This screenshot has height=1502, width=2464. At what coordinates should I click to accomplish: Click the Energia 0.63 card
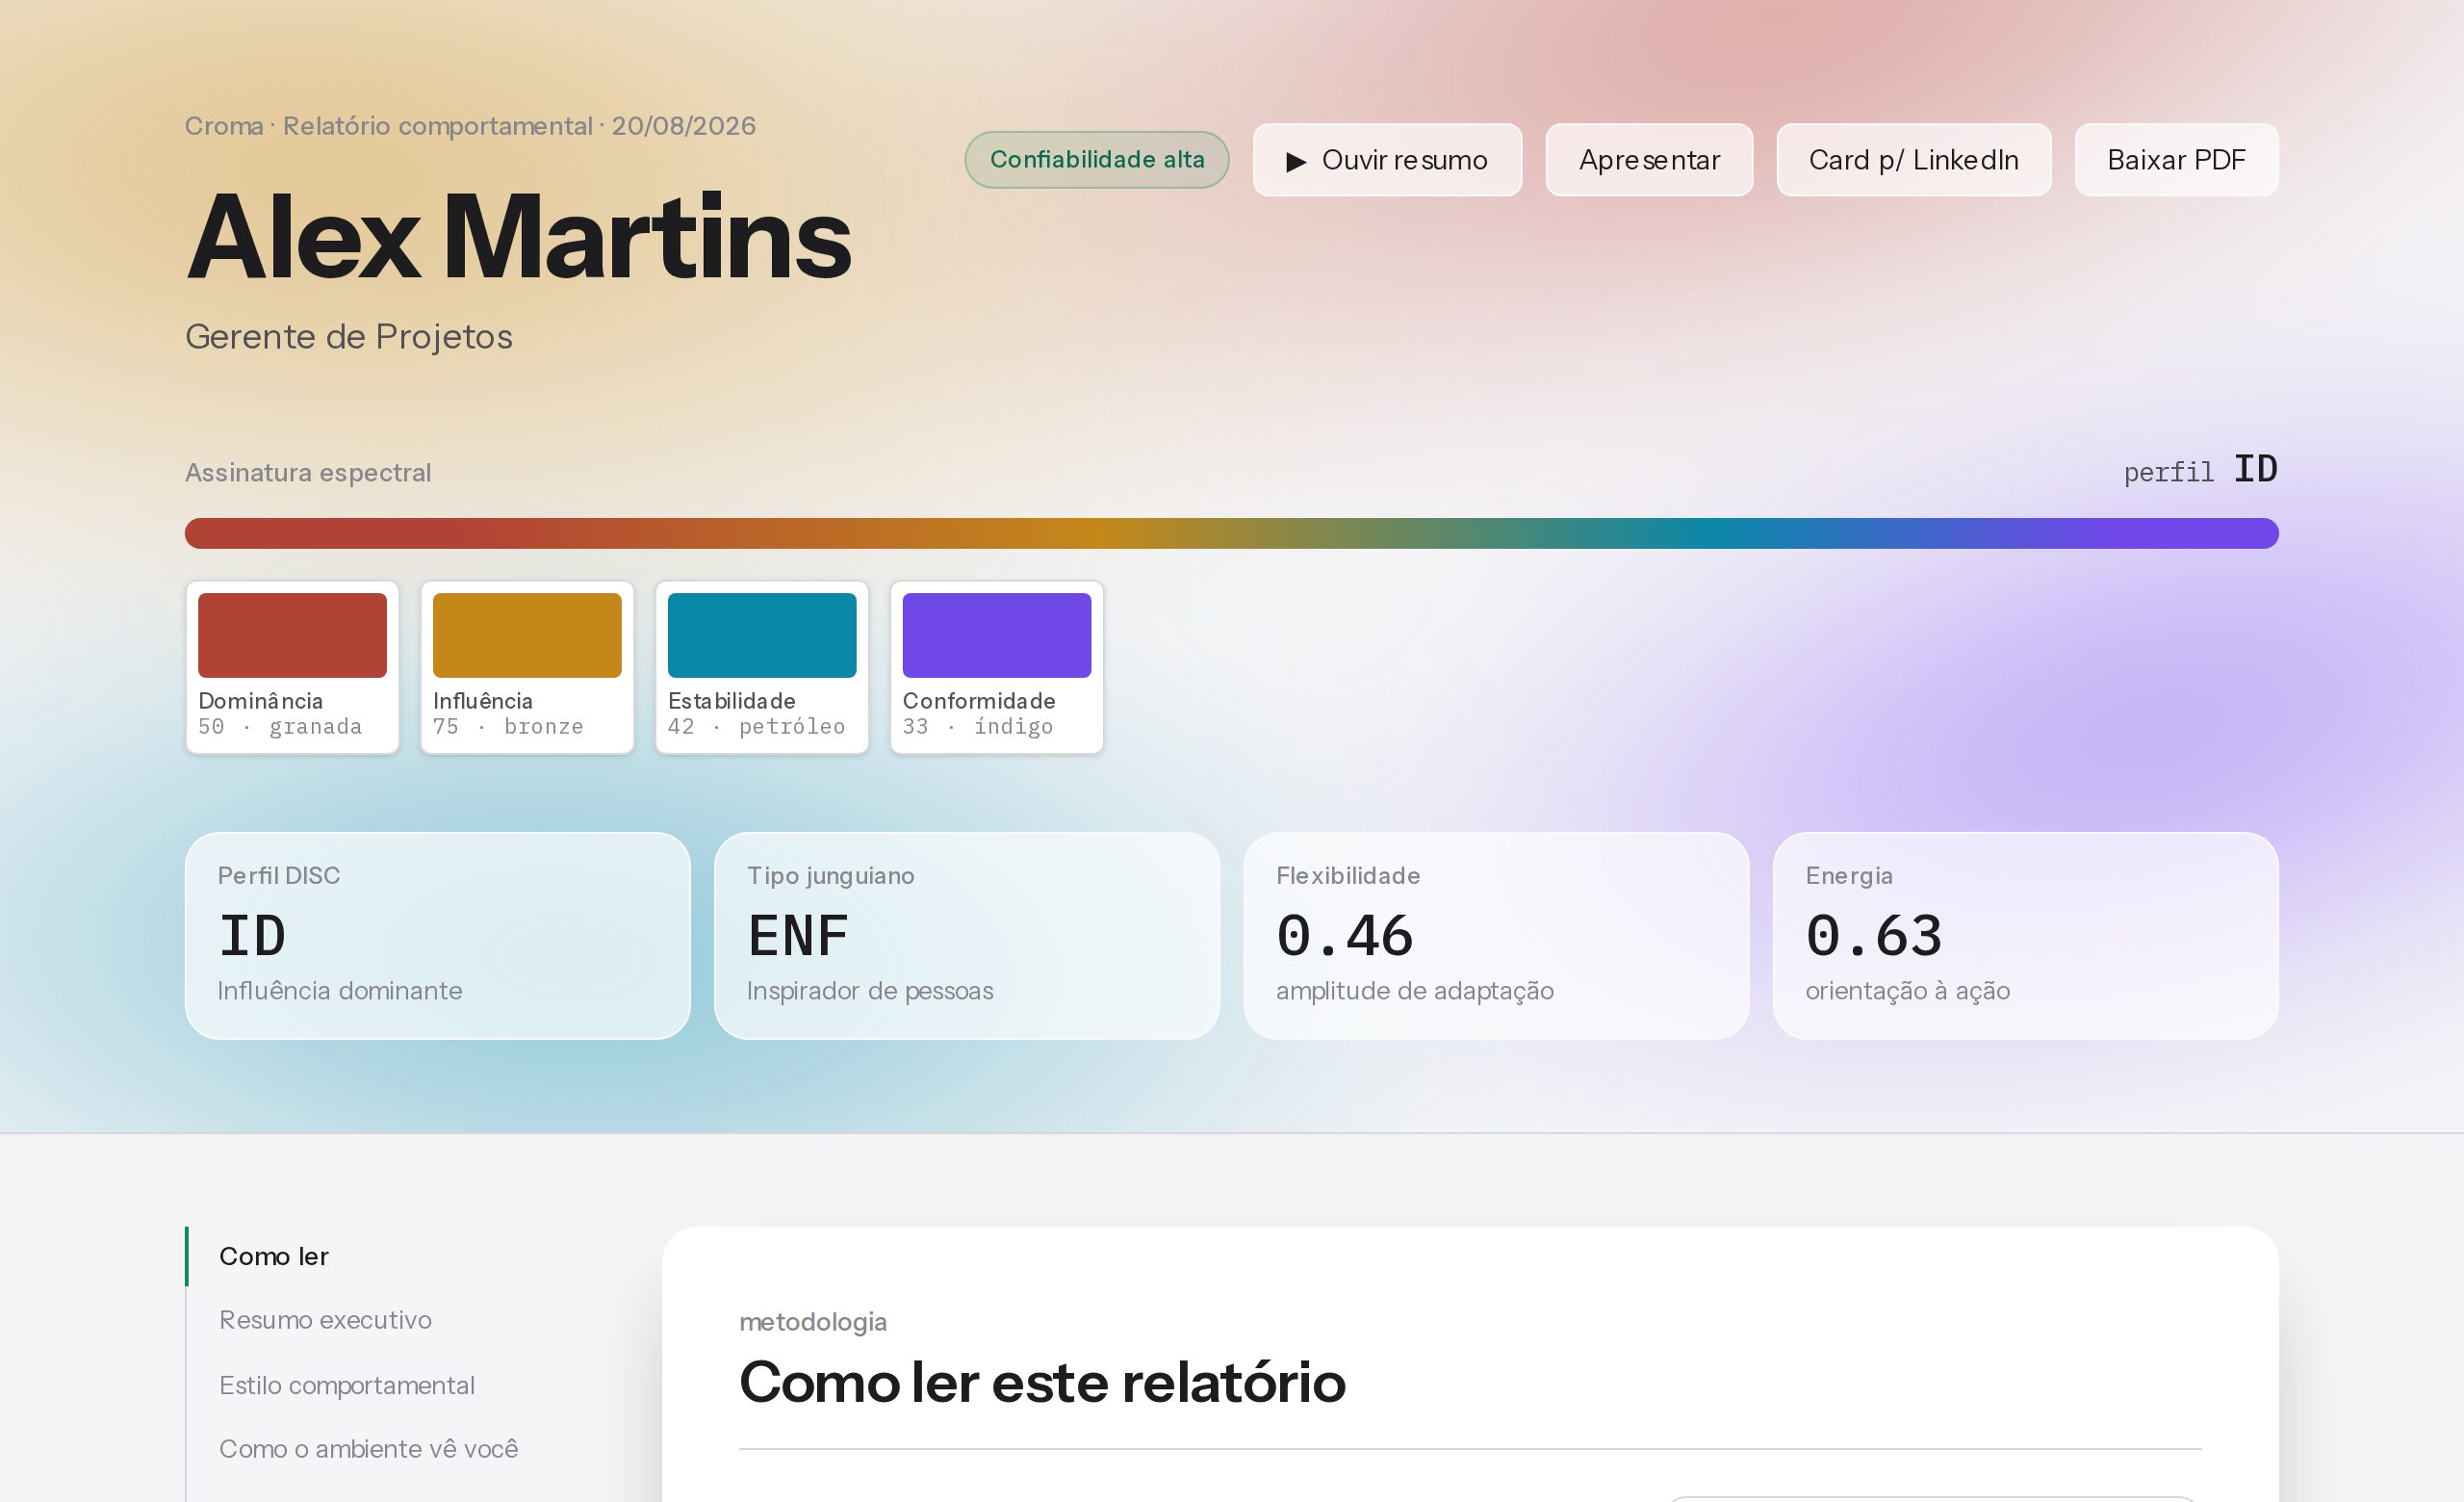click(2026, 936)
